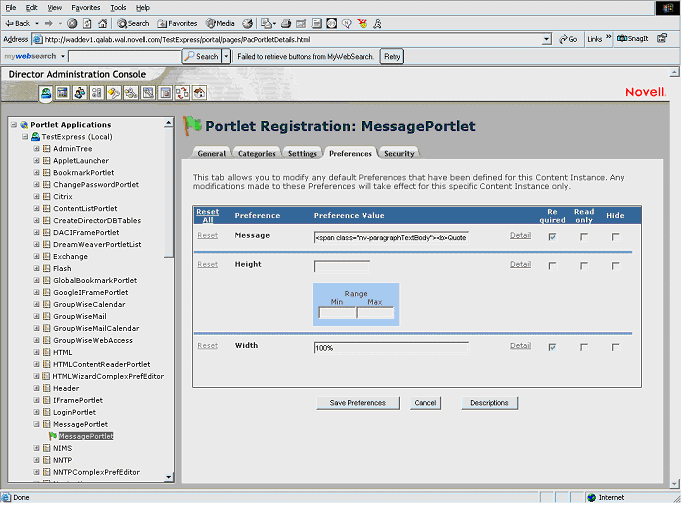Click the Reset All link
The height and width of the screenshot is (505, 681).
click(207, 215)
